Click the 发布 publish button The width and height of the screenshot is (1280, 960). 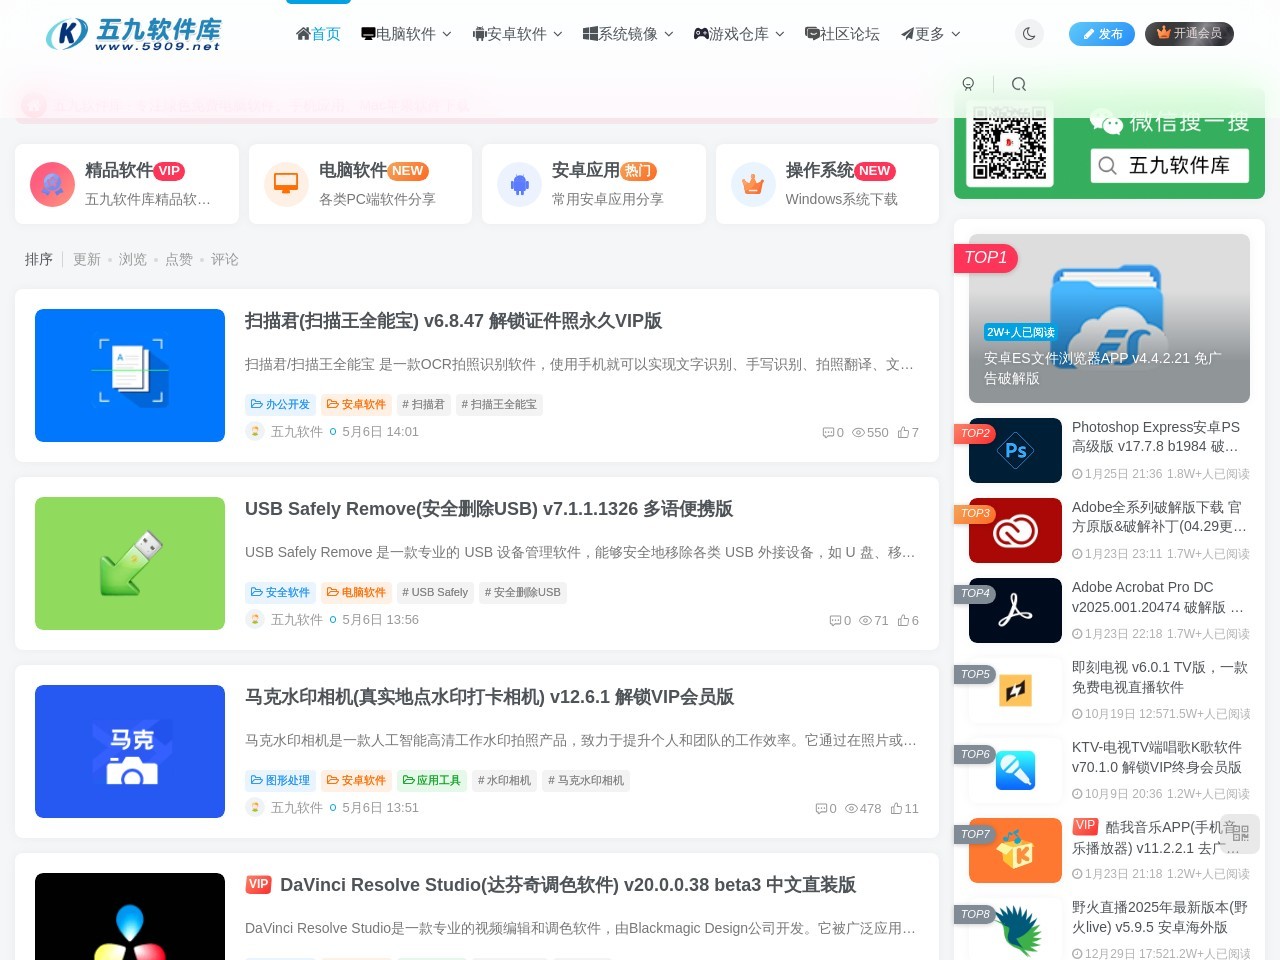tap(1102, 34)
